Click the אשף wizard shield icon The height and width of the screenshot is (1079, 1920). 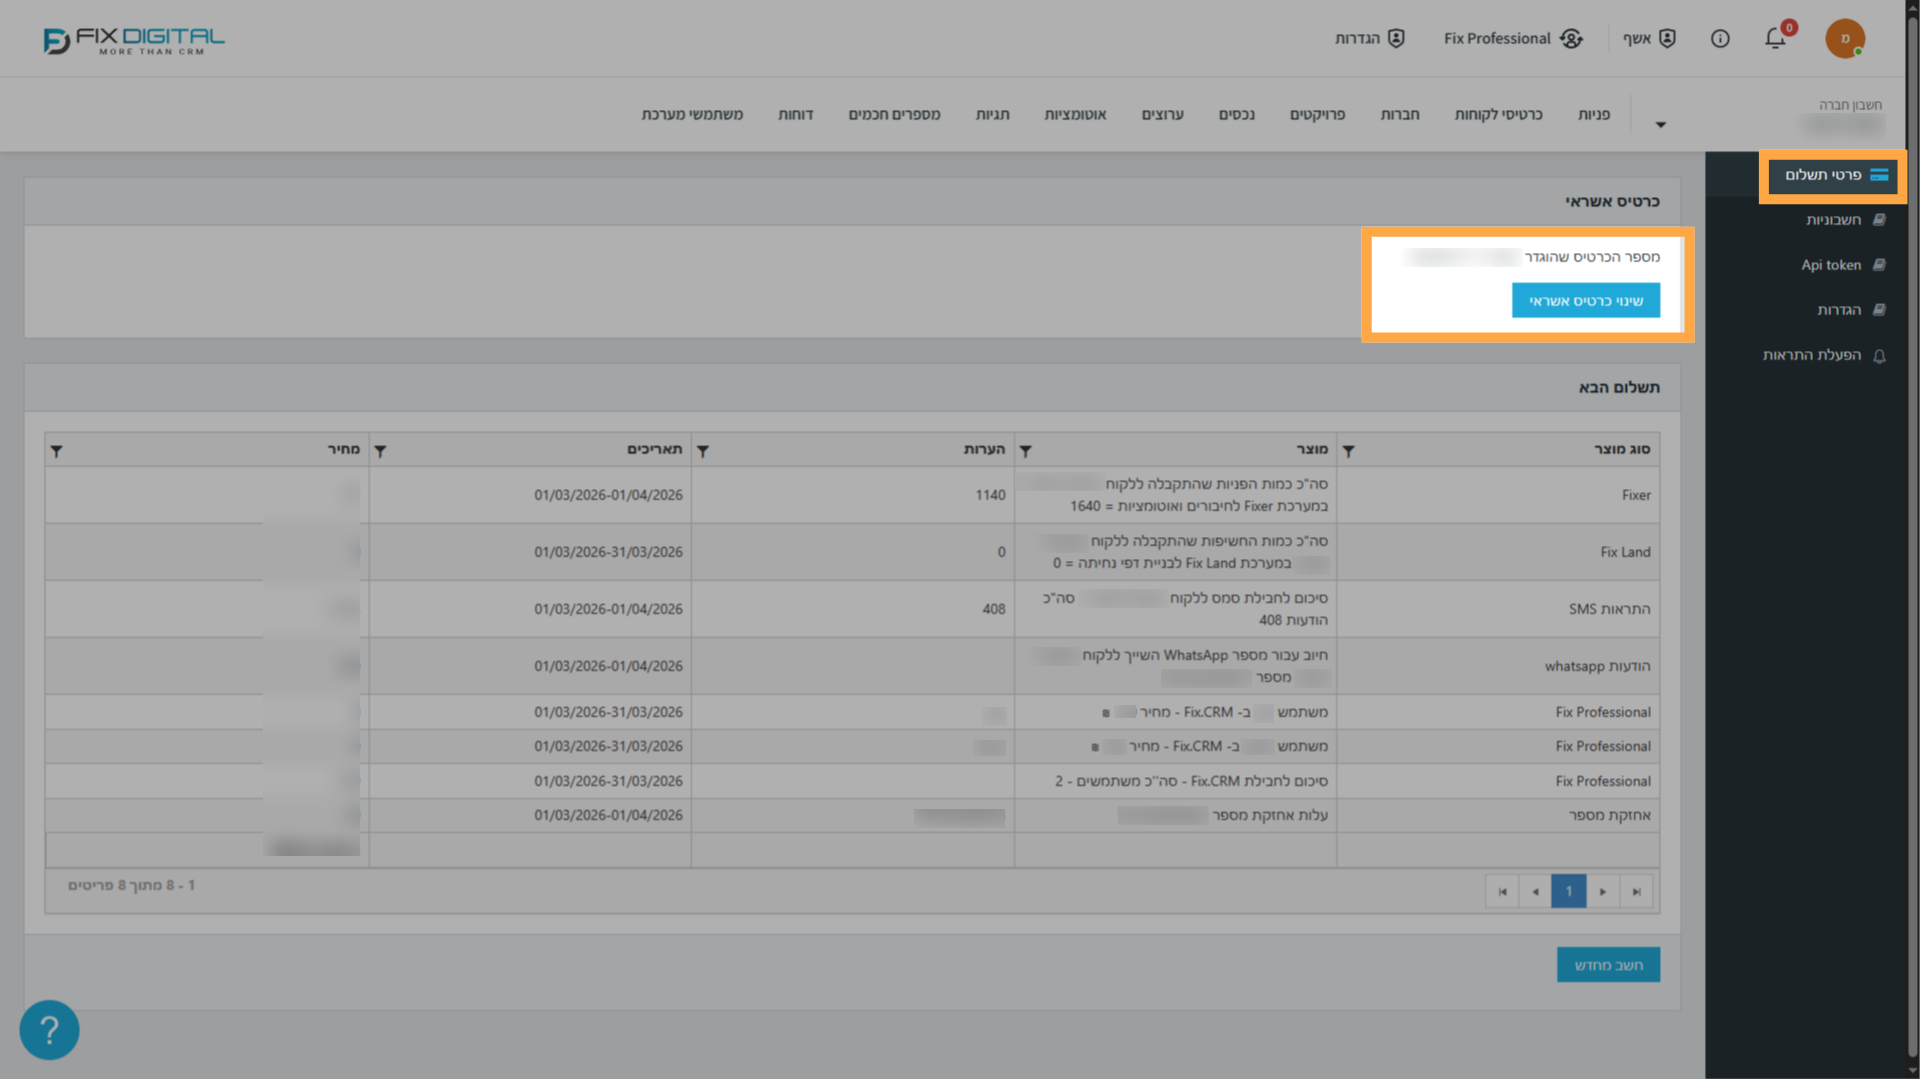pos(1667,38)
